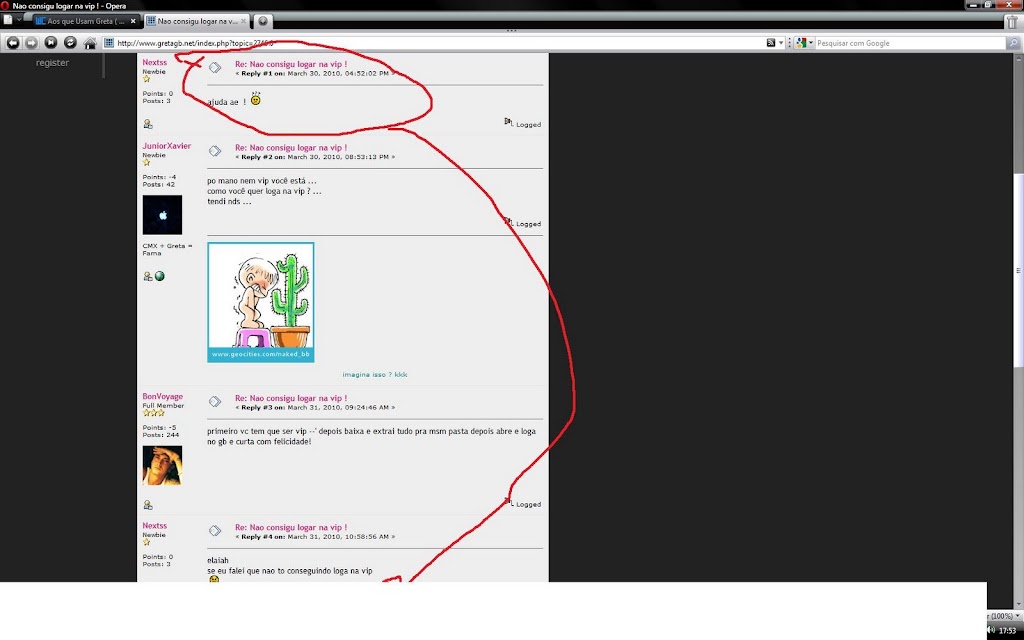The height and width of the screenshot is (640, 1024).
Task: Go forward with the Forward arrow button
Action: pos(31,43)
